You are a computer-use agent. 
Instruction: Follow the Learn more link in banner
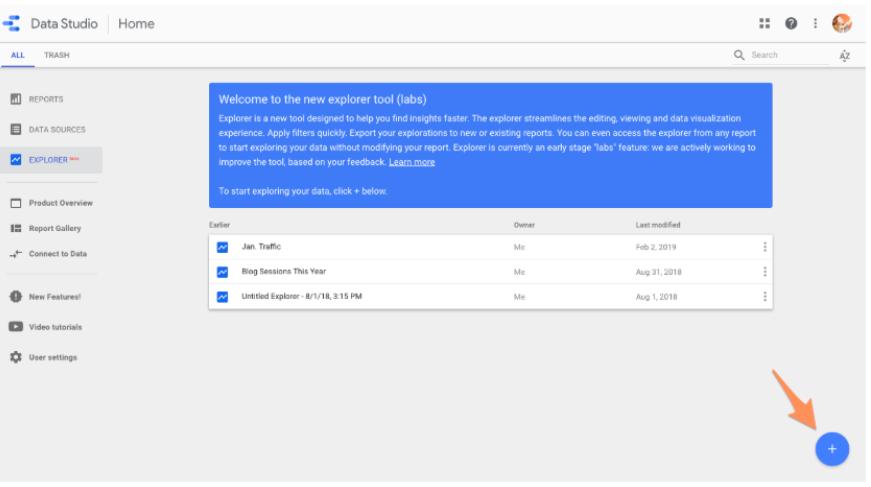pyautogui.click(x=412, y=162)
